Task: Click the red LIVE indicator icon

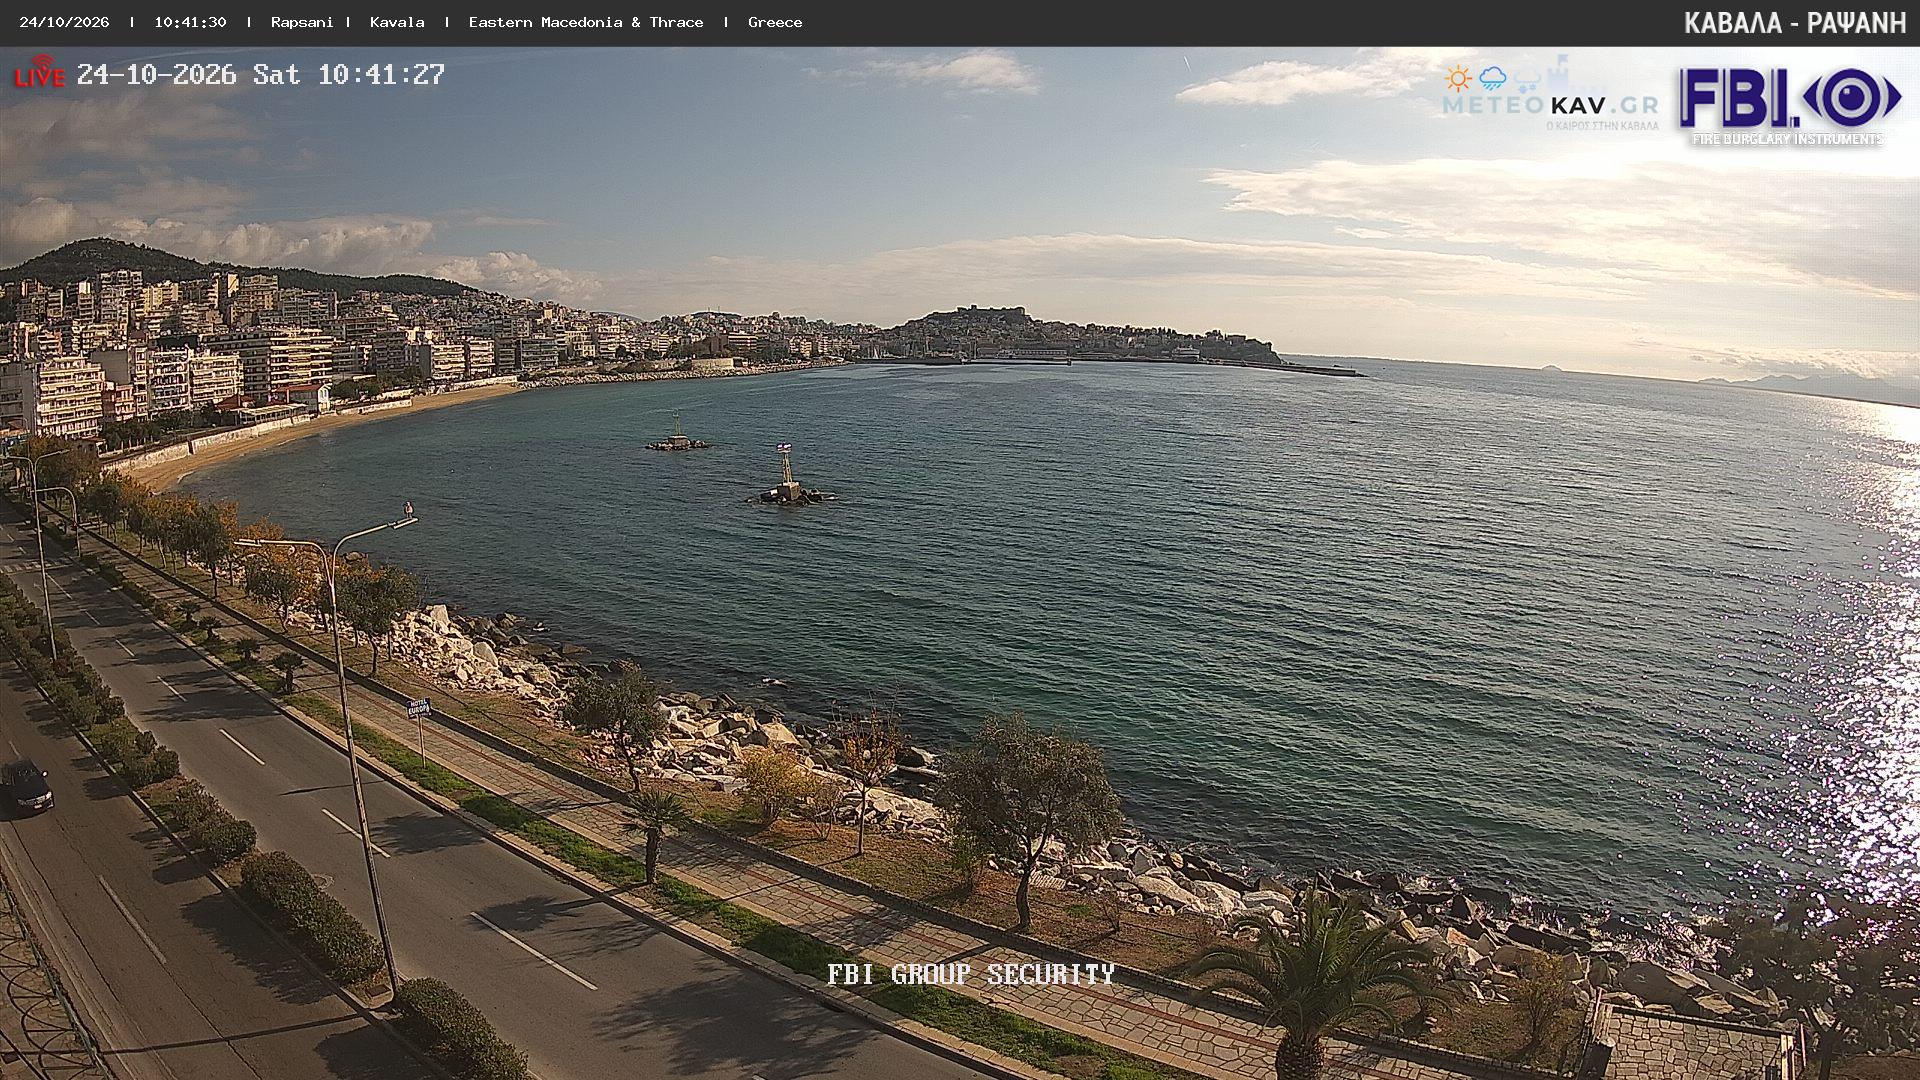Action: [40, 73]
